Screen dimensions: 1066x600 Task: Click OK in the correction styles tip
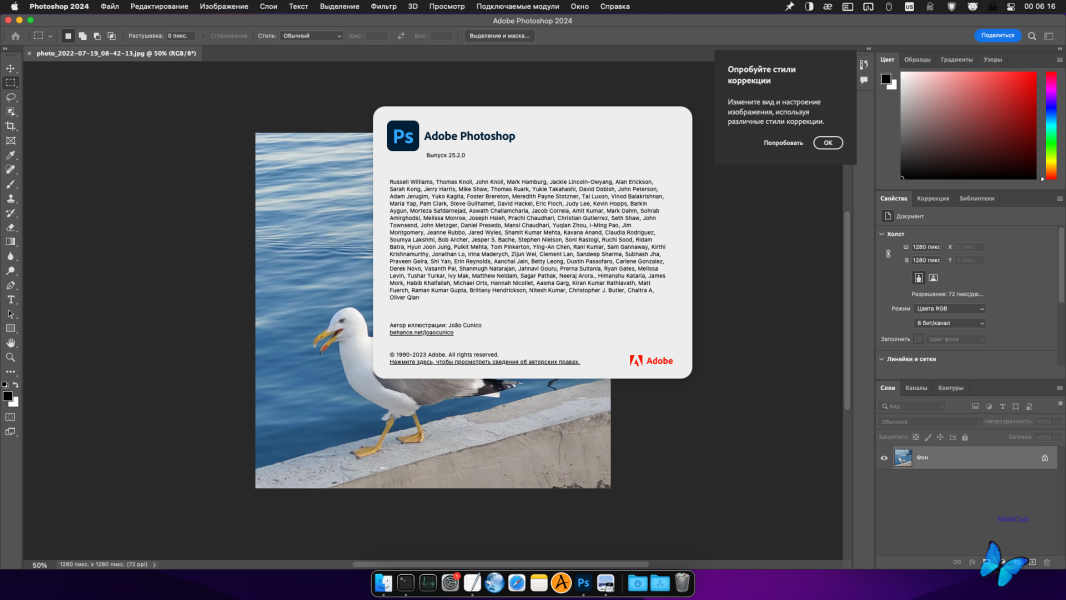click(x=828, y=143)
